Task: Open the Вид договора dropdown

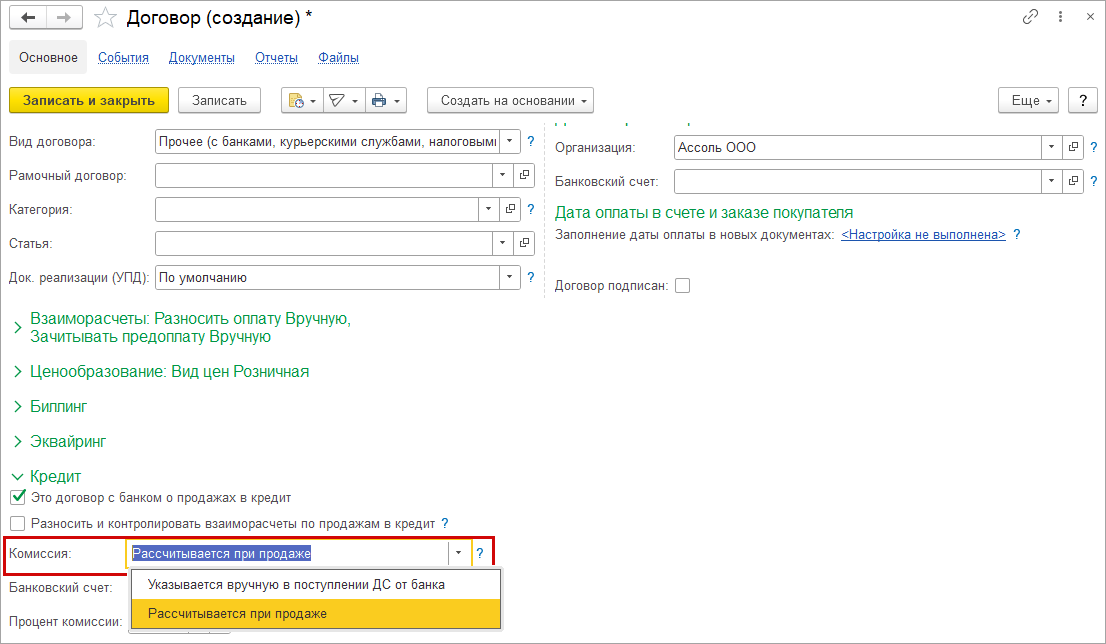Action: 509,141
